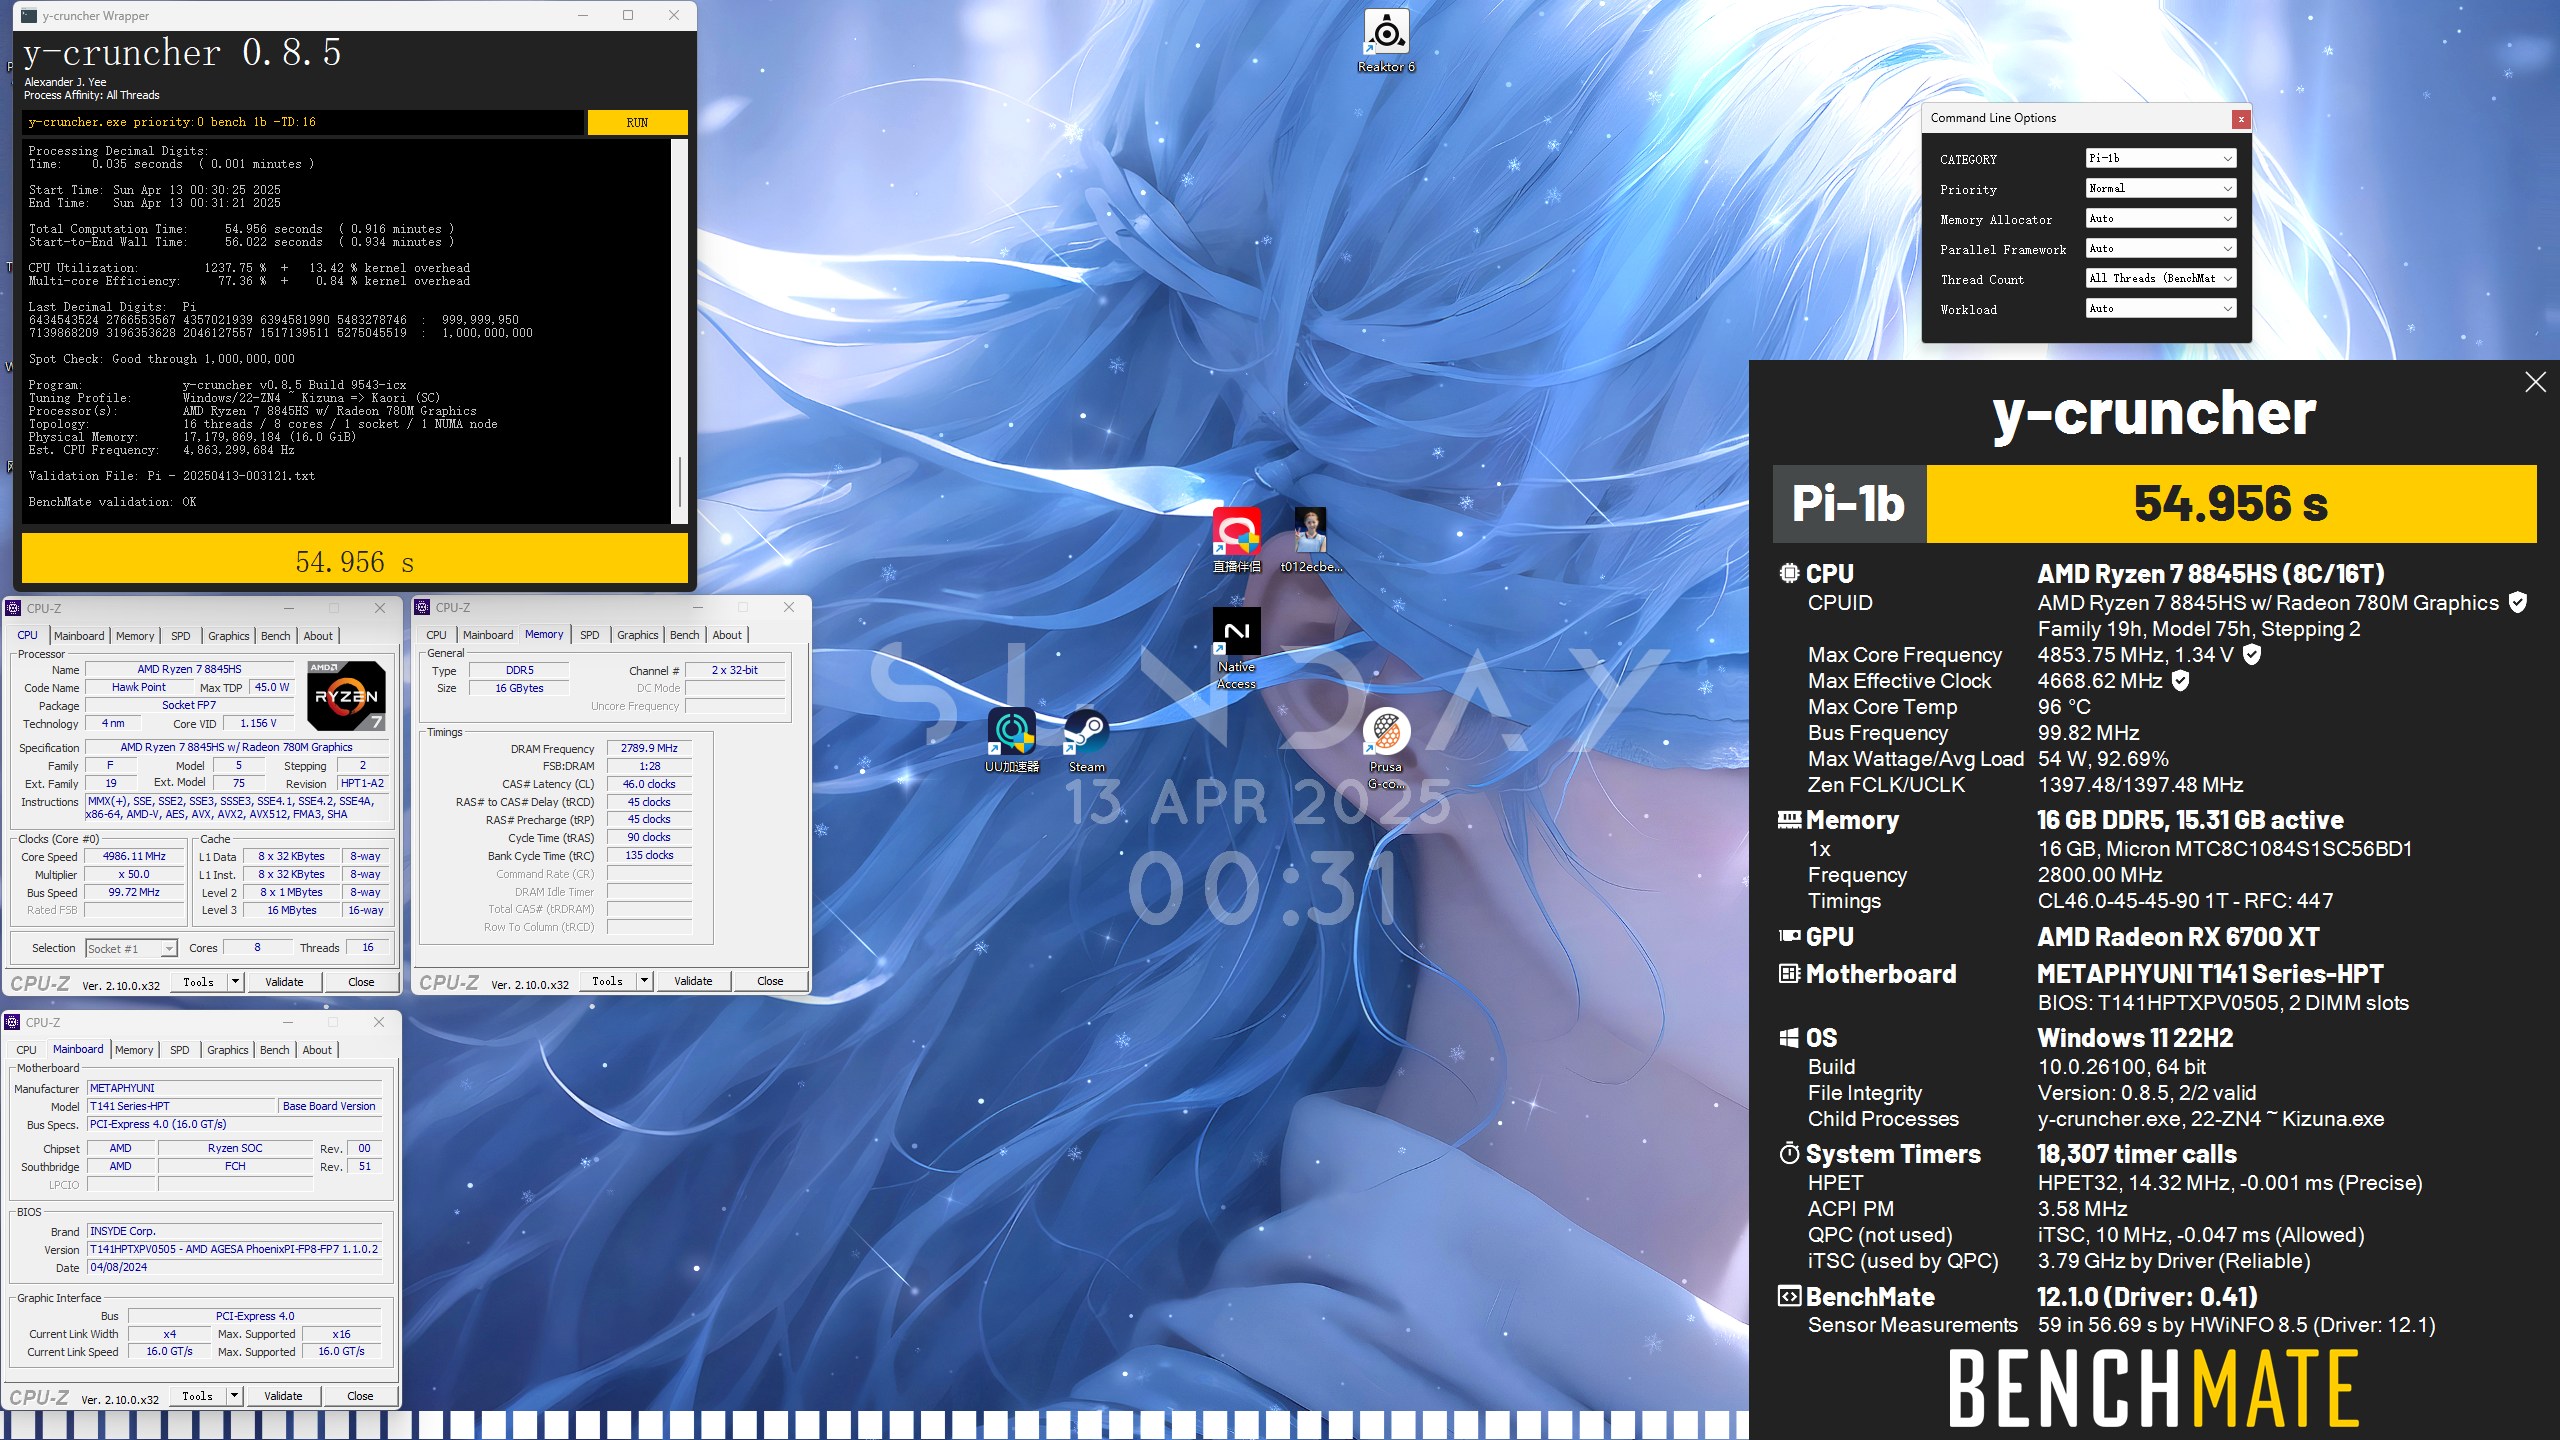Click CPU-Z Mainboard window title icon
Image resolution: width=2560 pixels, height=1440 pixels.
click(12, 1022)
